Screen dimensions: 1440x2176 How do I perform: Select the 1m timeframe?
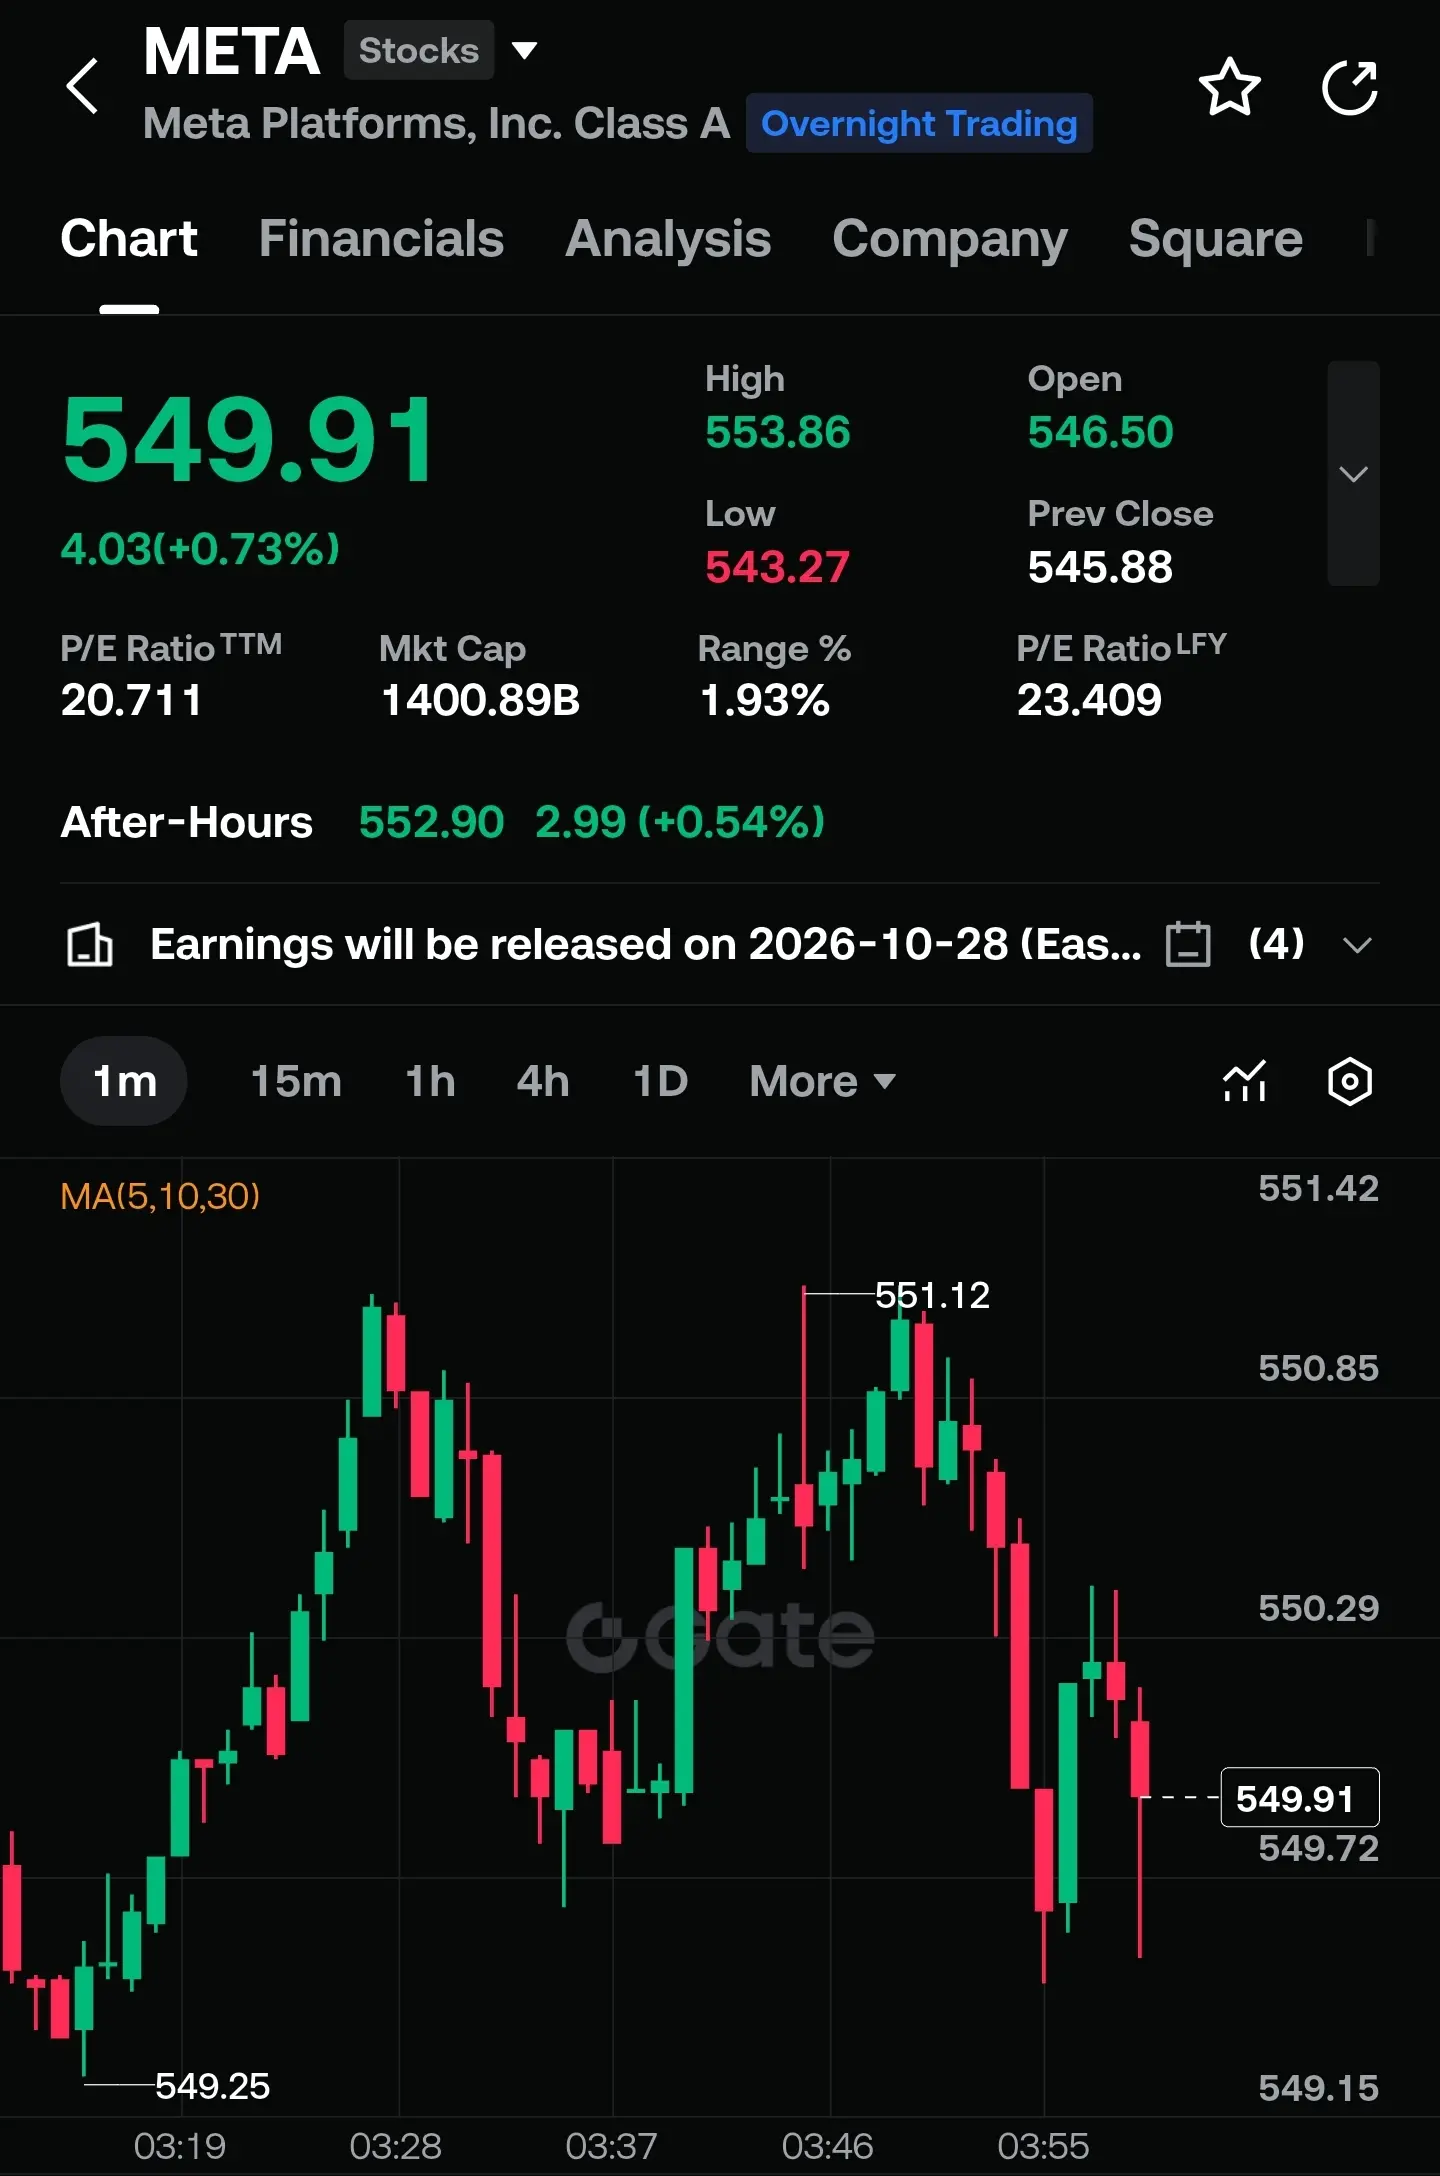tap(124, 1081)
